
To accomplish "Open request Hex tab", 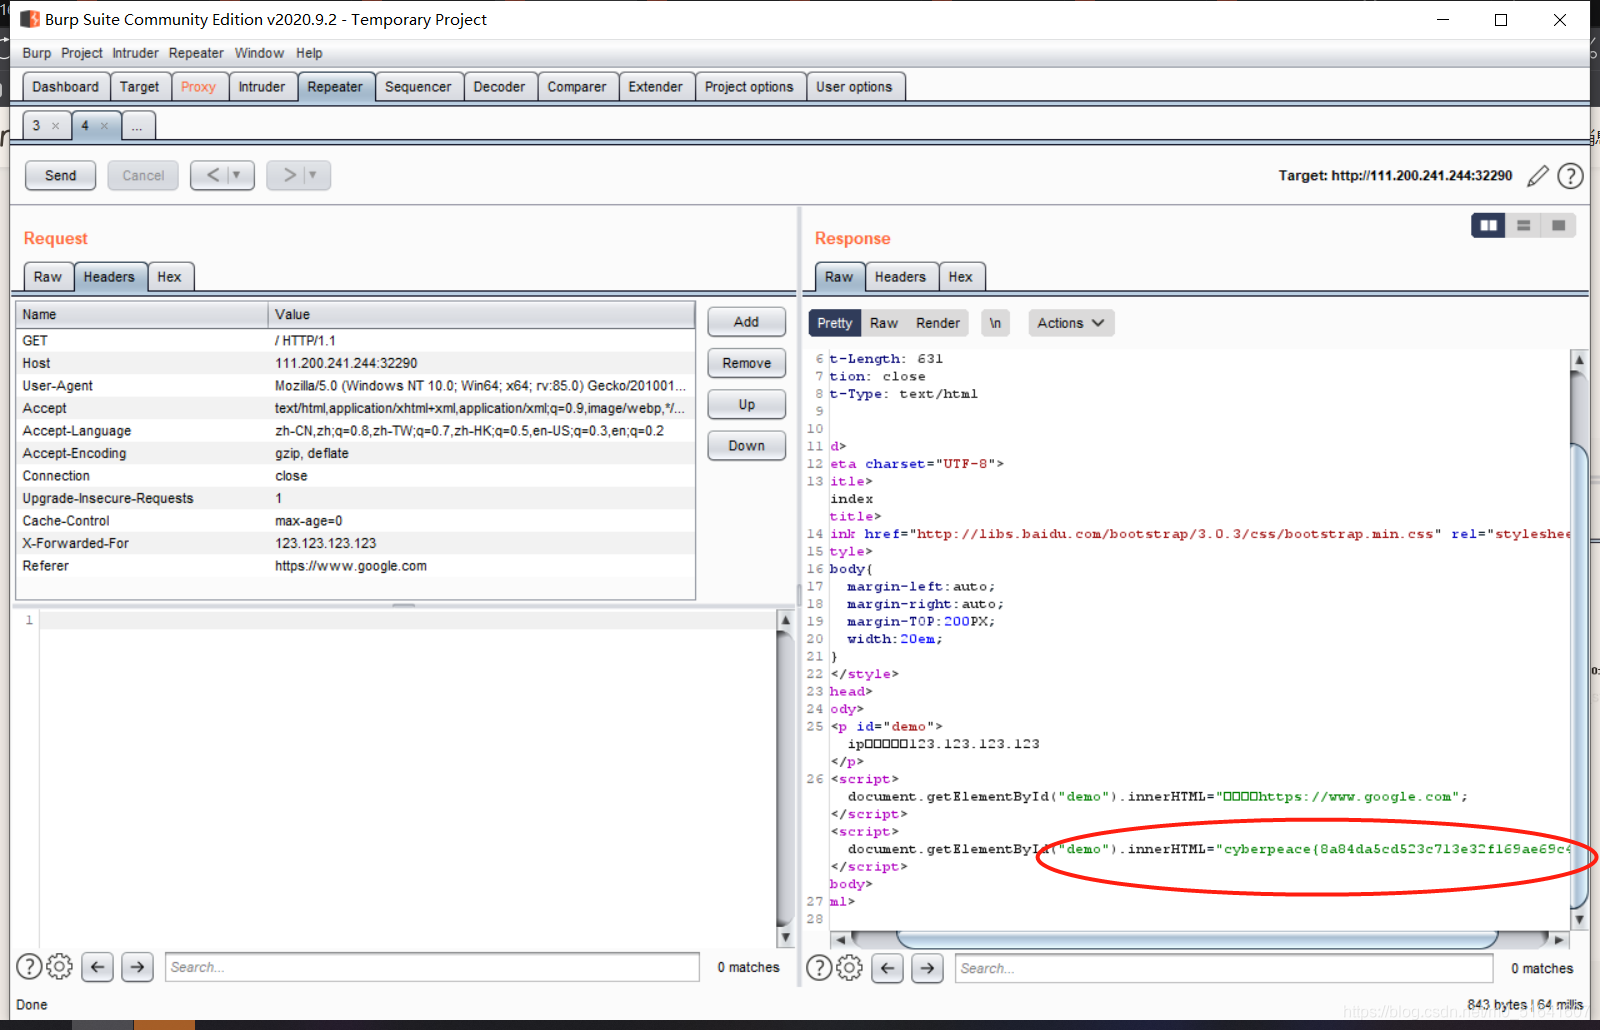I will pyautogui.click(x=170, y=277).
